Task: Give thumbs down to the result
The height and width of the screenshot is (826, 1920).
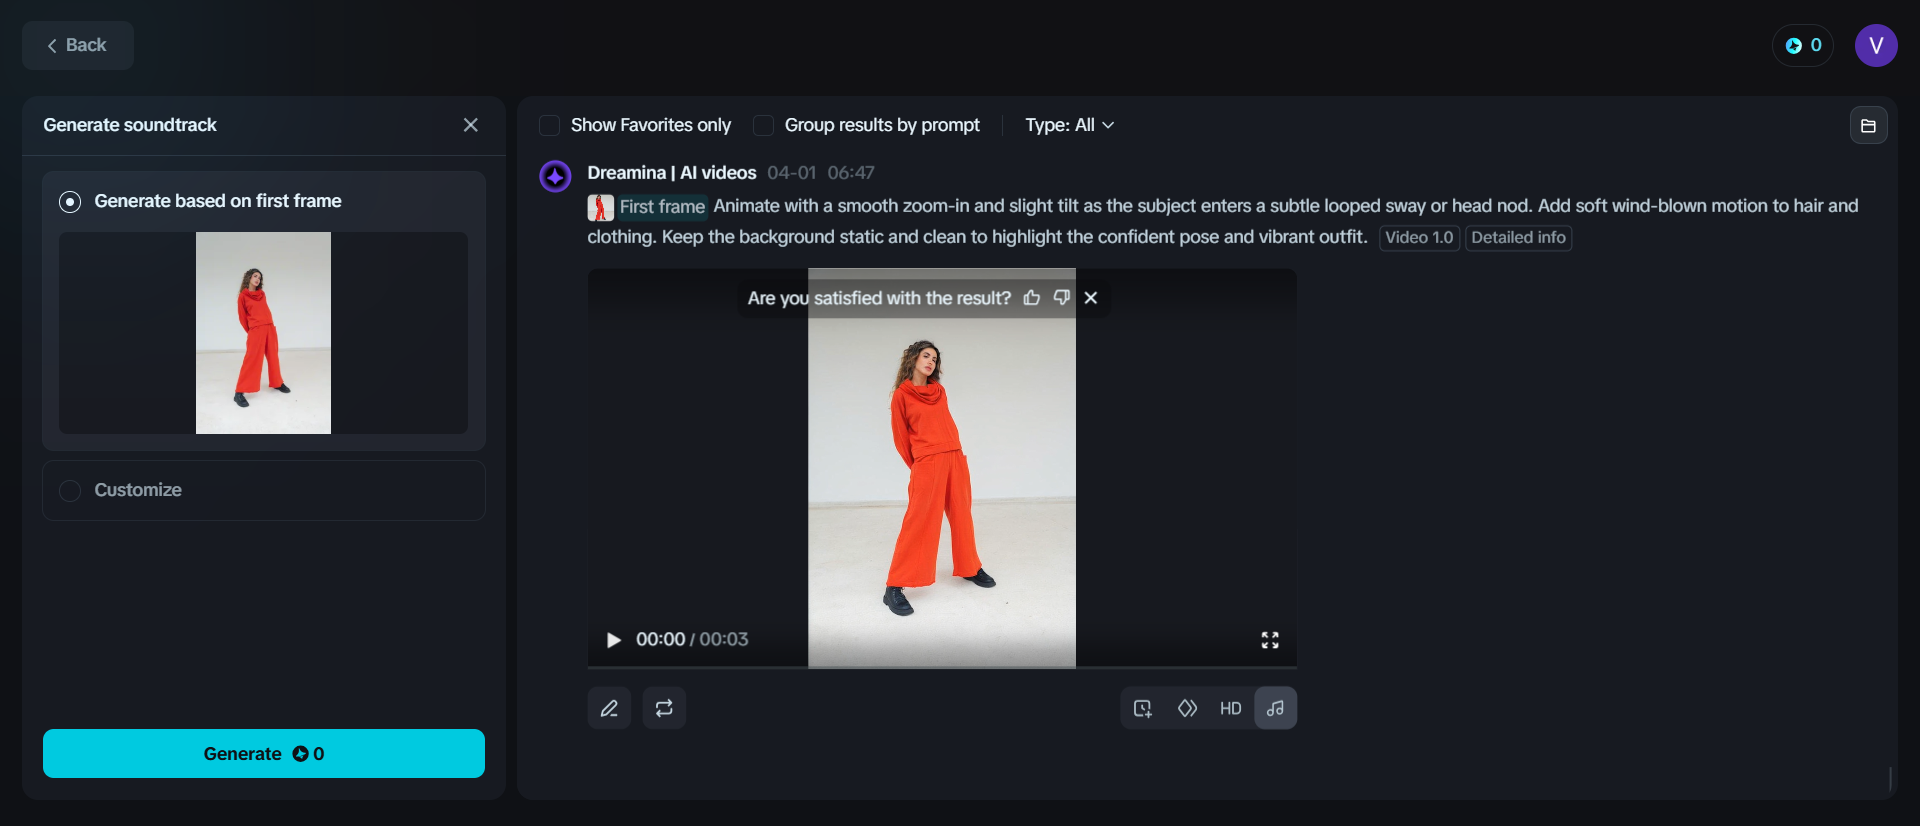Action: (1062, 298)
